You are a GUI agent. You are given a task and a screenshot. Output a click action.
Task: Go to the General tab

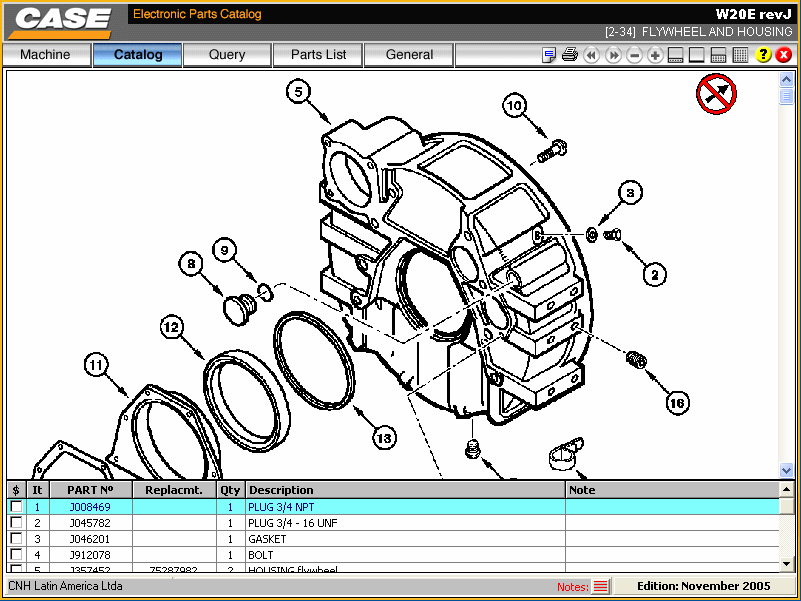409,55
